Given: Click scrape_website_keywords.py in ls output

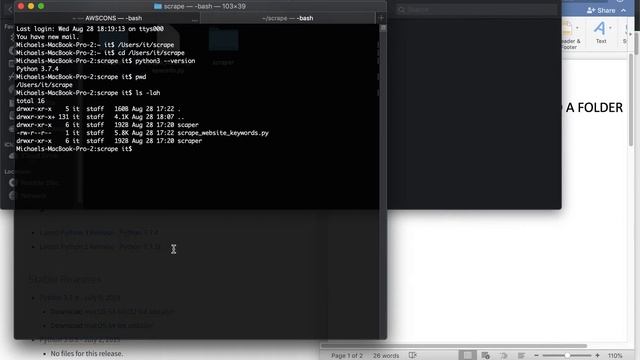Looking at the screenshot, I should [x=223, y=133].
